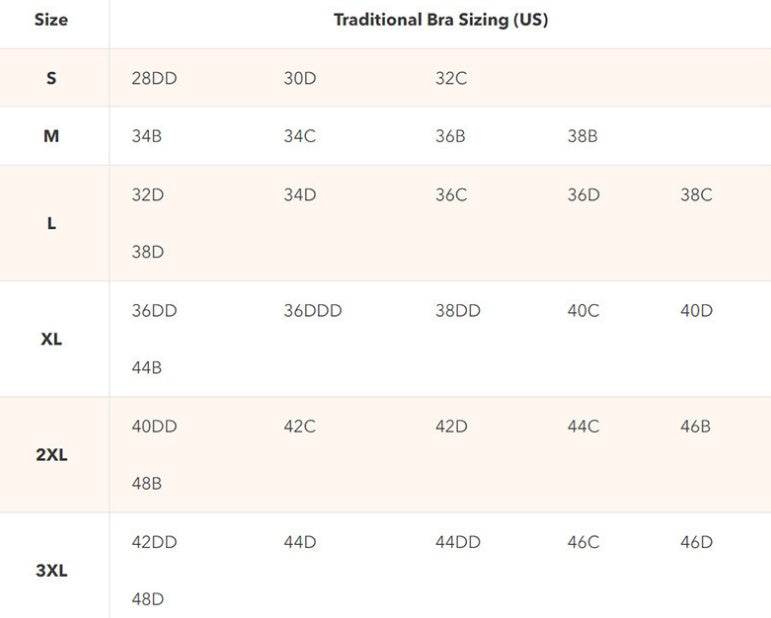Select the S size row label
The image size is (771, 618).
point(51,78)
